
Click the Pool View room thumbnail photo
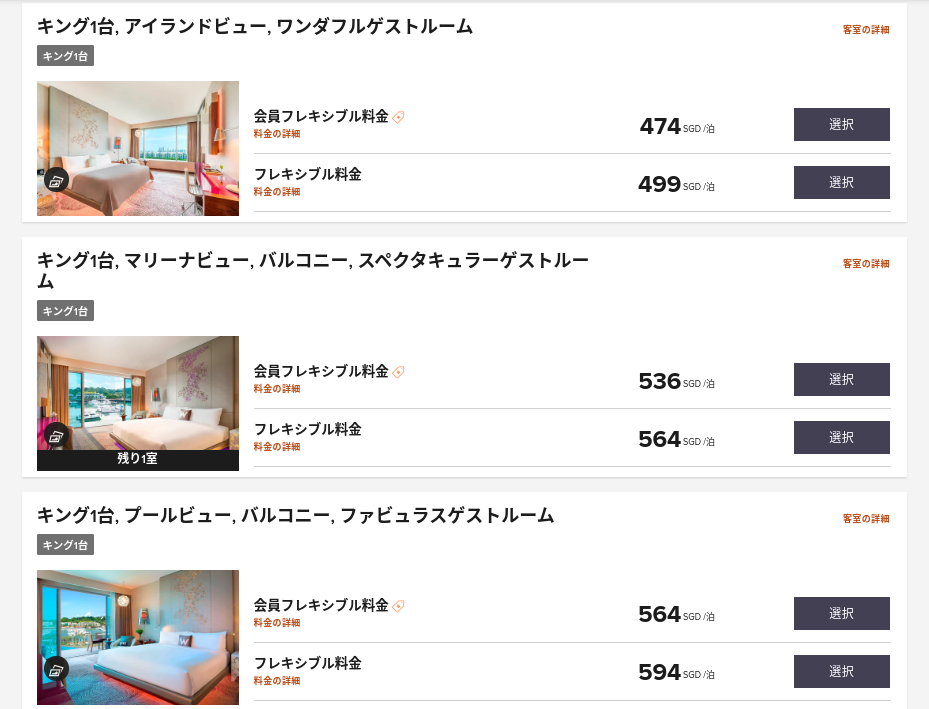138,637
